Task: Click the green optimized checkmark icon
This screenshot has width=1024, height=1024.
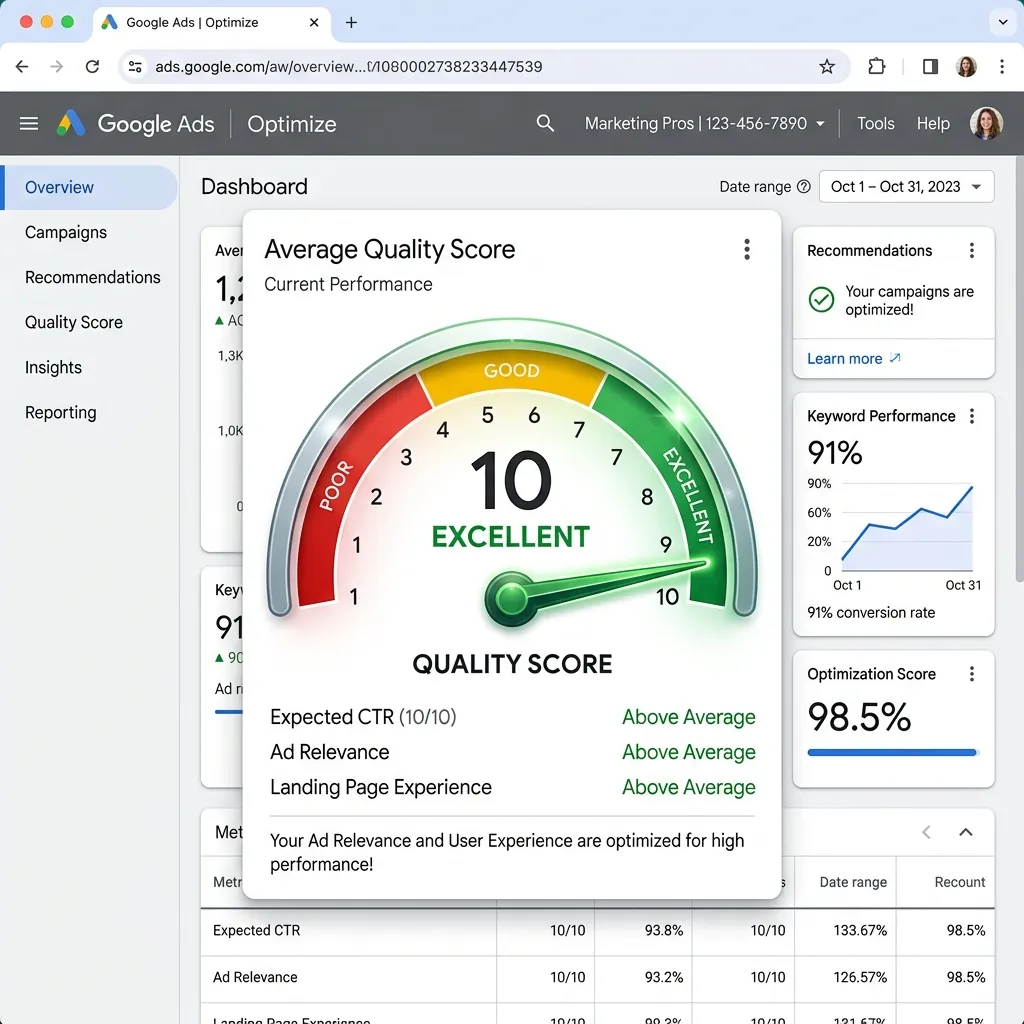Action: [822, 300]
